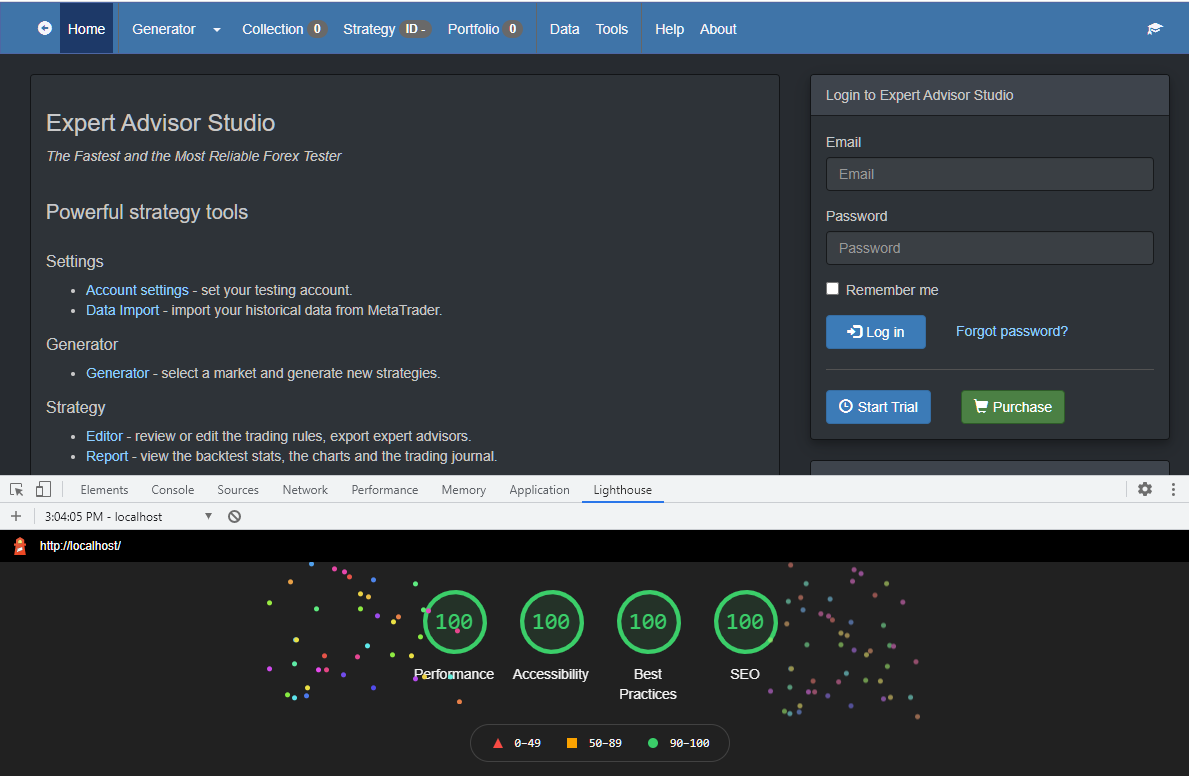Click the Start Trial button

(x=878, y=407)
